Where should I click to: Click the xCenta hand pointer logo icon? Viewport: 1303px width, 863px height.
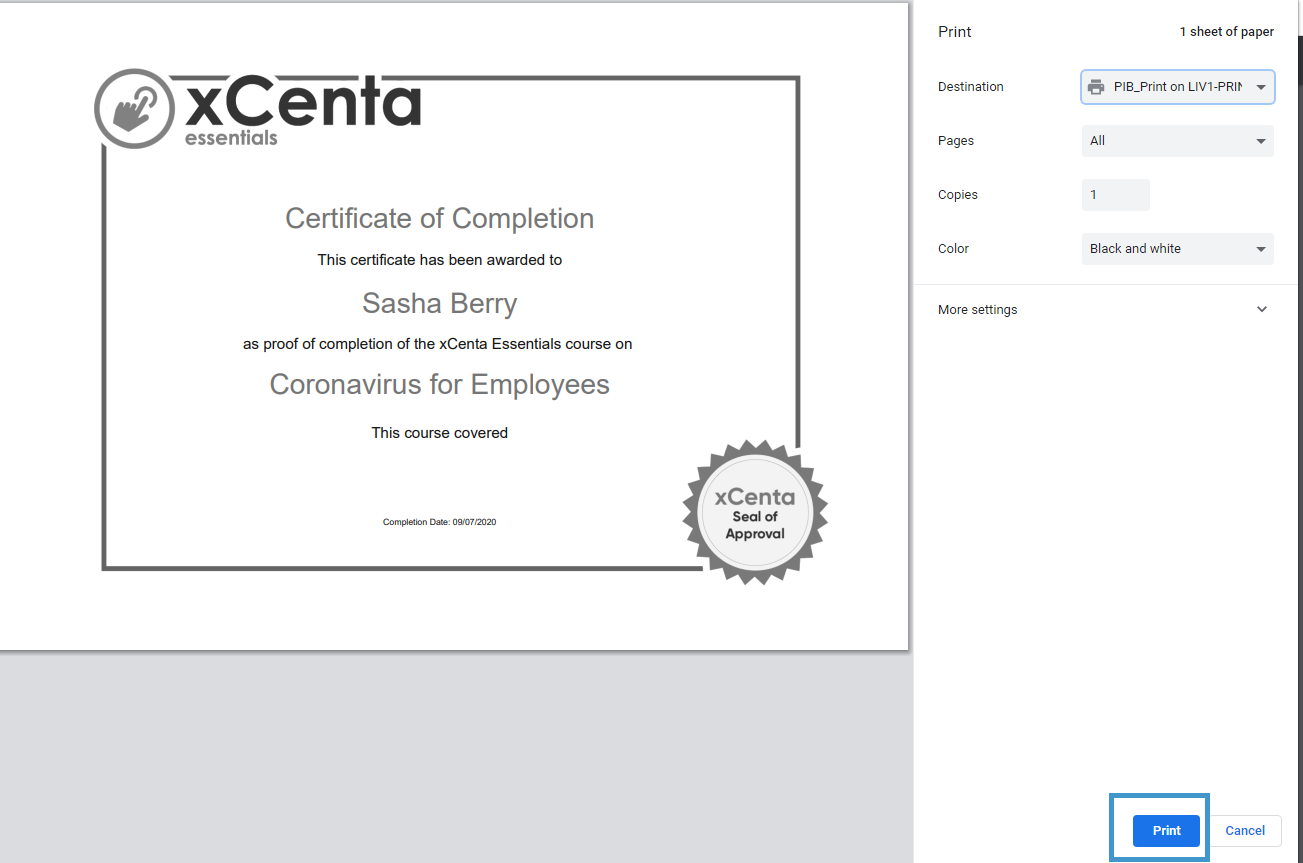(134, 109)
